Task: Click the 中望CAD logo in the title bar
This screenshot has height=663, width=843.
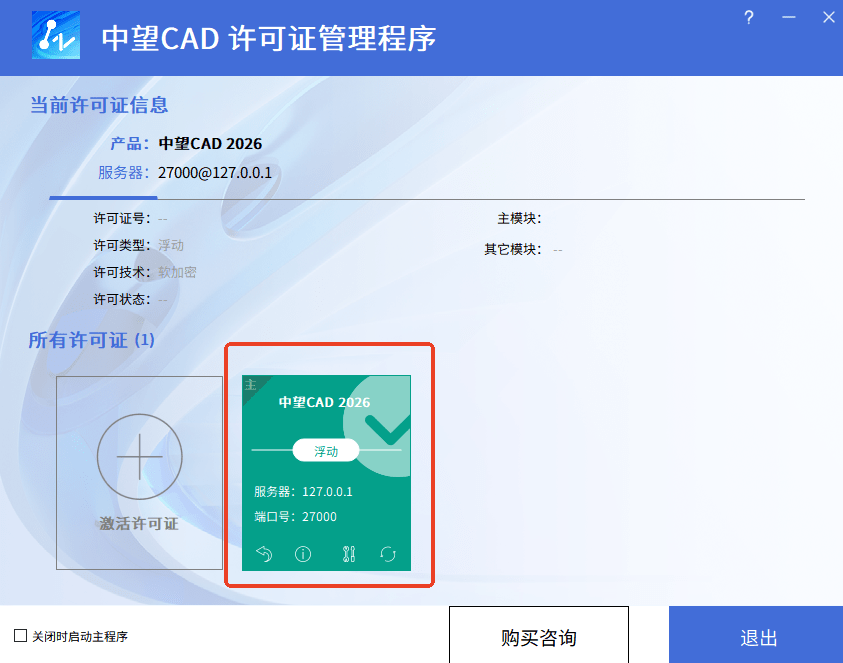Action: (56, 37)
